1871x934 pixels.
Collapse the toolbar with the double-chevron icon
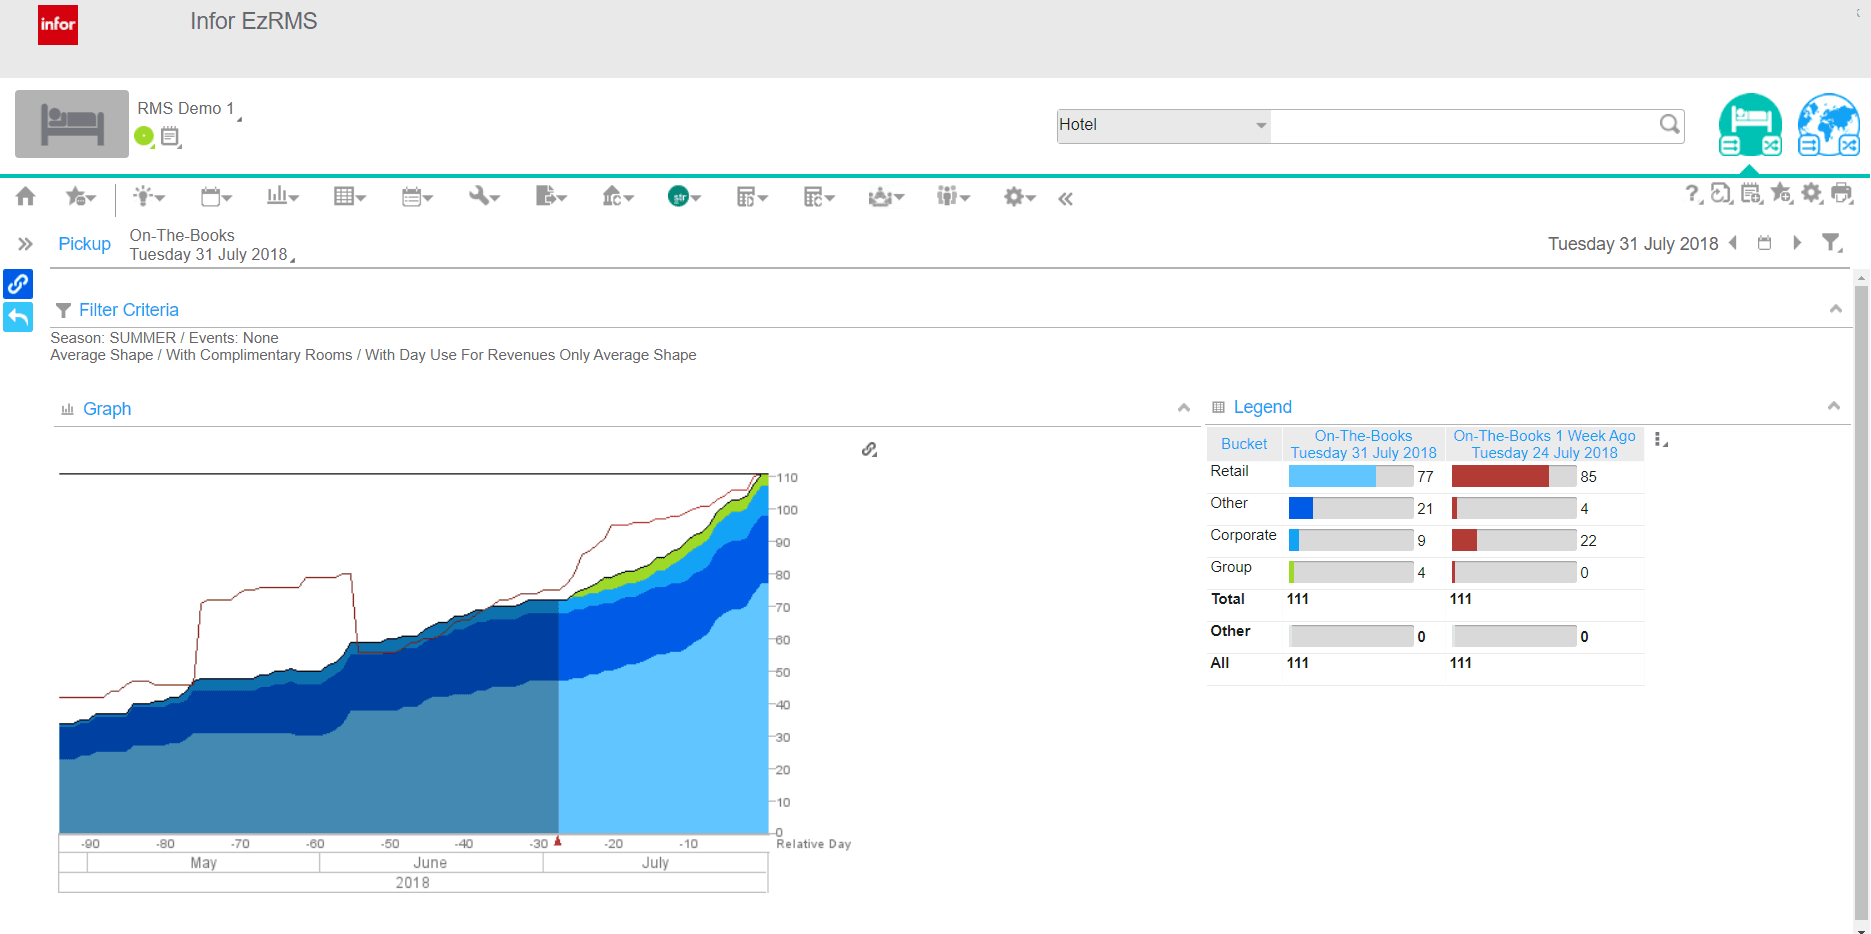click(x=1065, y=198)
